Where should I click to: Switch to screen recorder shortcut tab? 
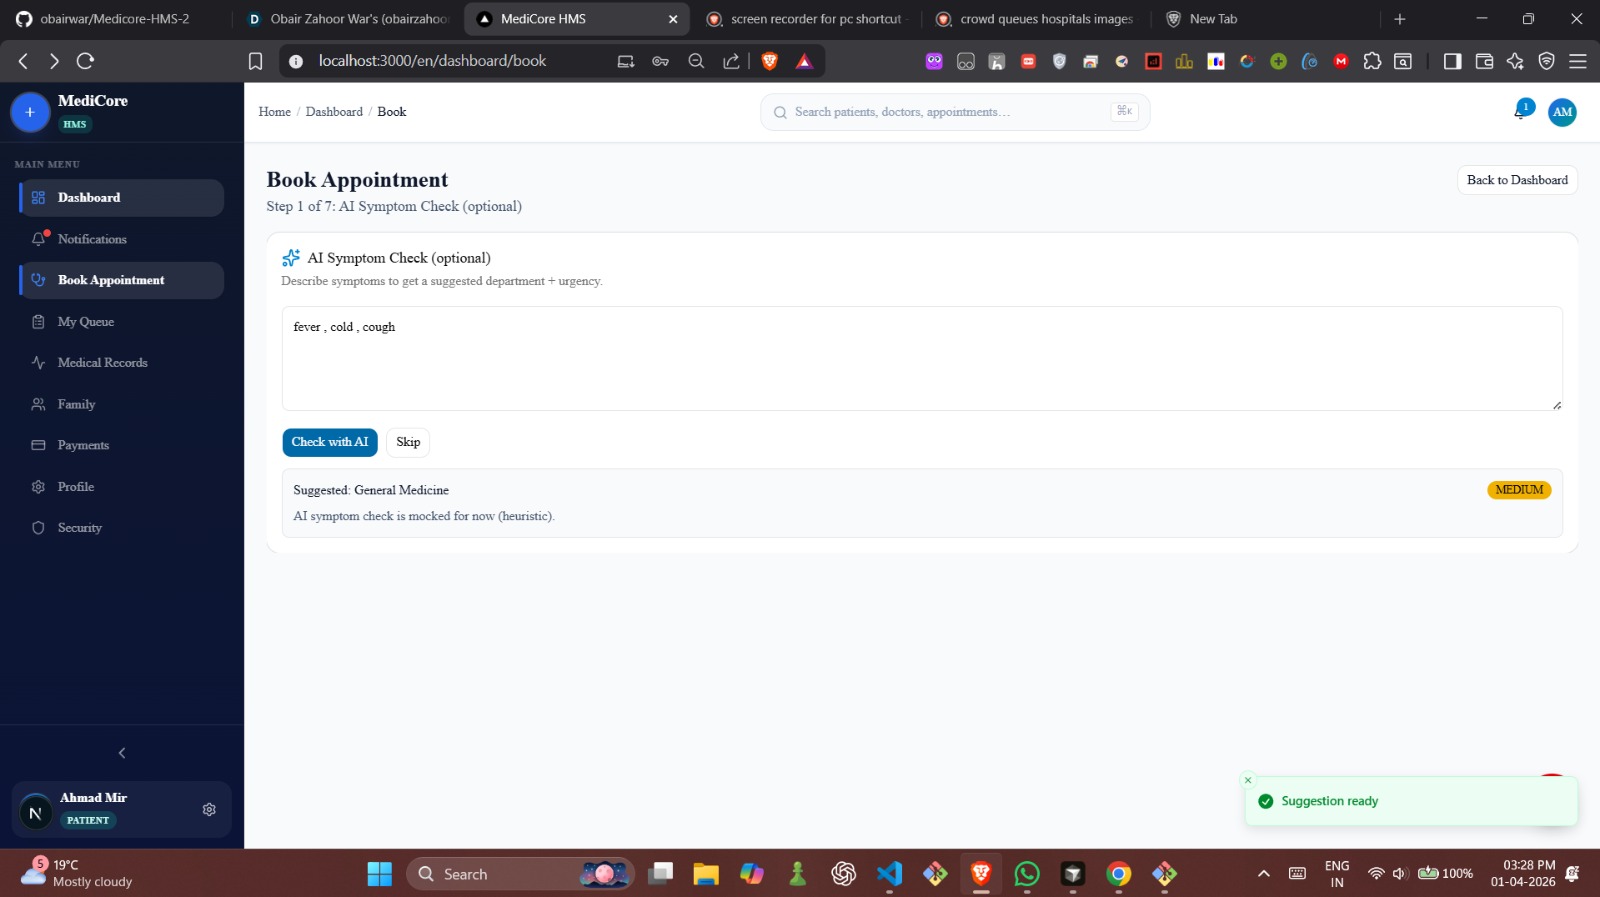click(x=807, y=19)
